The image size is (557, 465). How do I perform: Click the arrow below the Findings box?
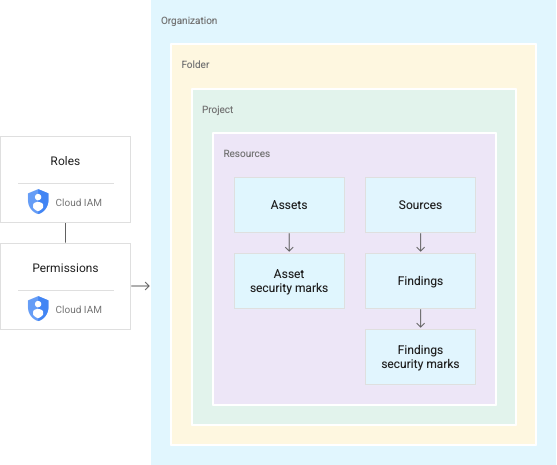click(421, 319)
